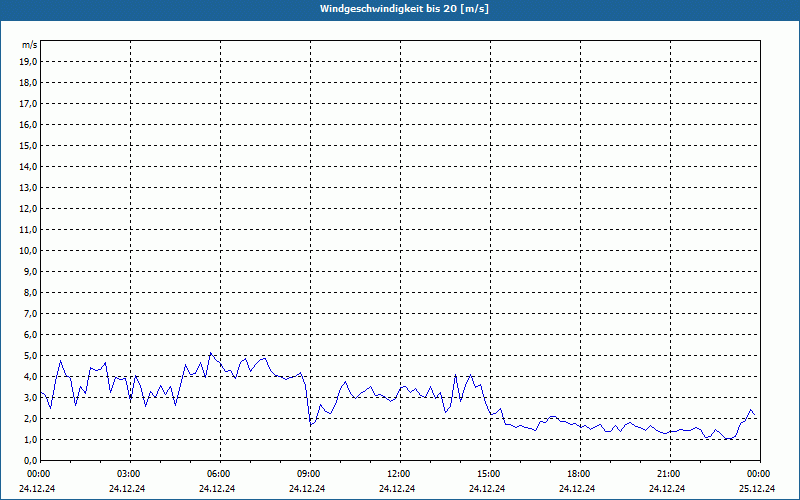Click the 3,0 y-axis value
Image resolution: width=800 pixels, height=500 pixels.
pyautogui.click(x=30, y=397)
